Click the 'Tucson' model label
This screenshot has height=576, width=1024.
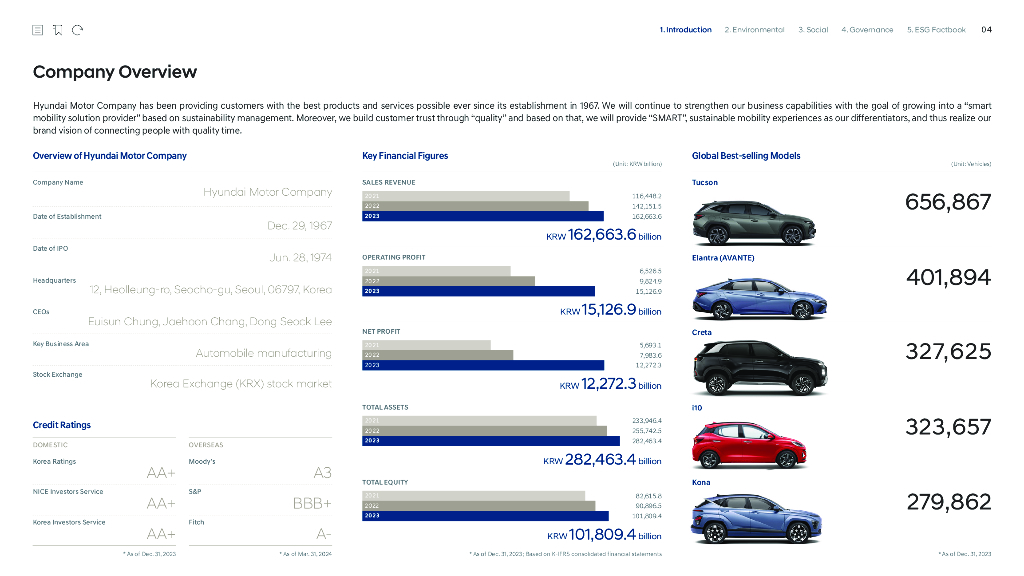pyautogui.click(x=705, y=183)
